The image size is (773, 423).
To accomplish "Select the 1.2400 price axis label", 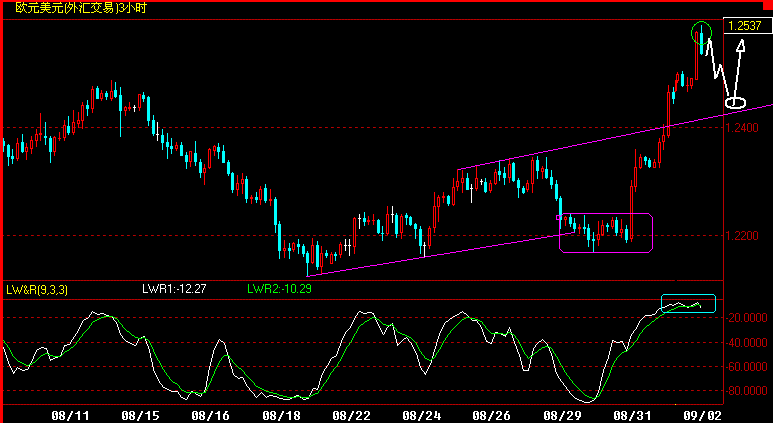I will tap(741, 128).
